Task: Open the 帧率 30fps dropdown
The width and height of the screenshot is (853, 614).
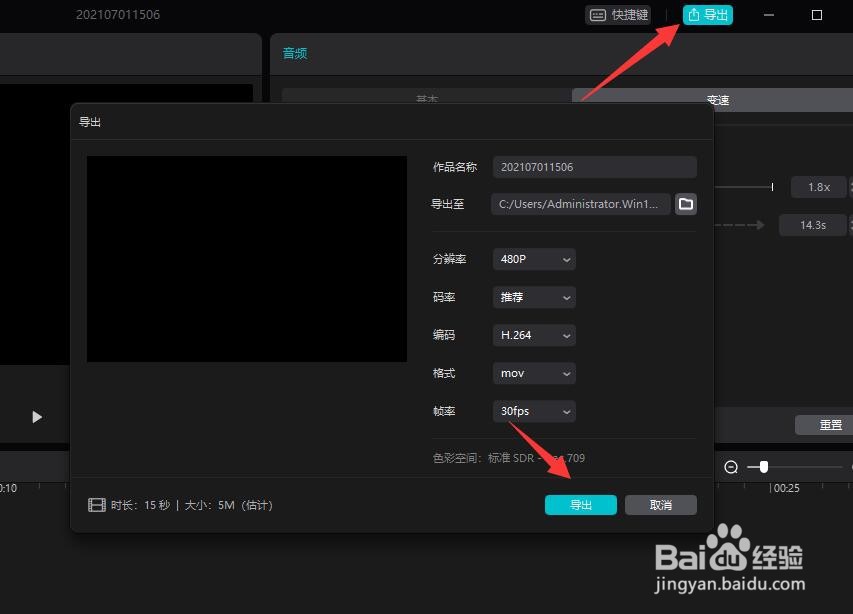Action: pyautogui.click(x=534, y=411)
